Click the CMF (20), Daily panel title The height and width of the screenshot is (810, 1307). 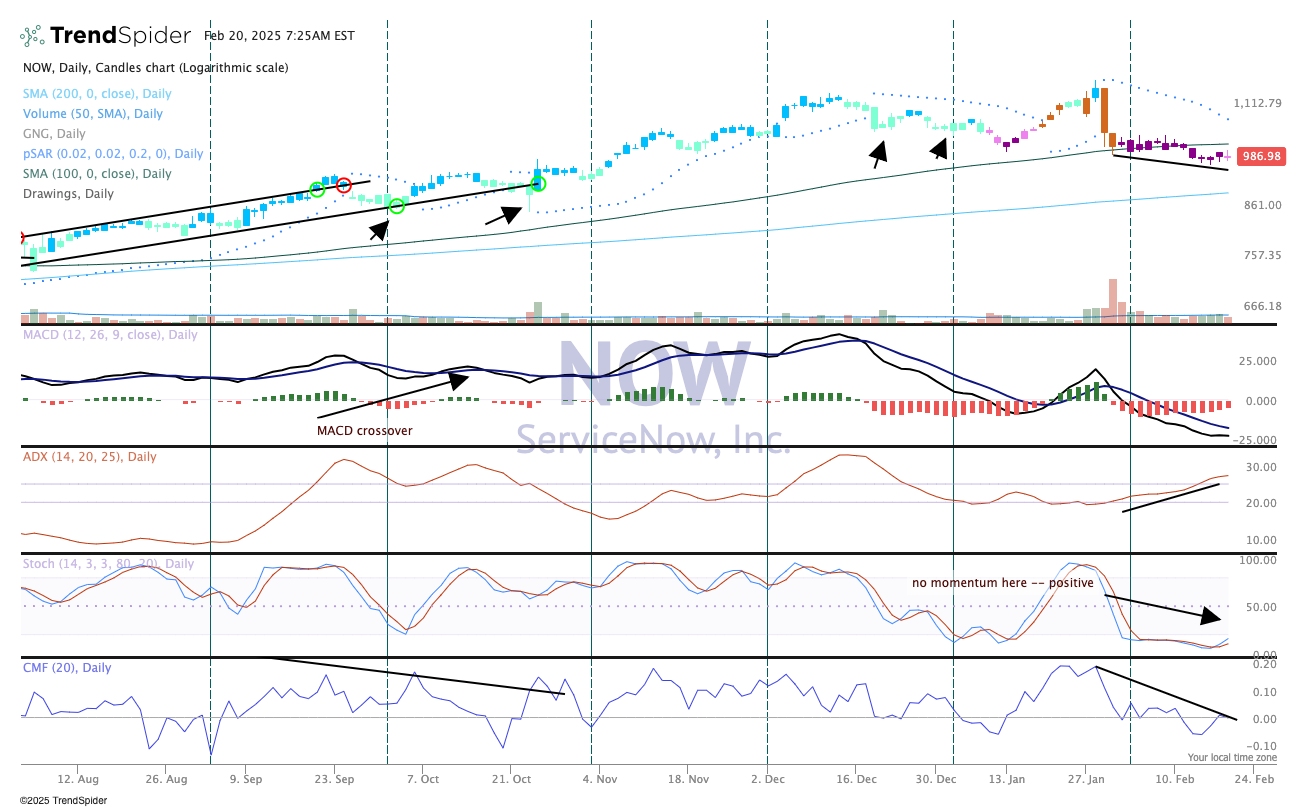tap(67, 668)
